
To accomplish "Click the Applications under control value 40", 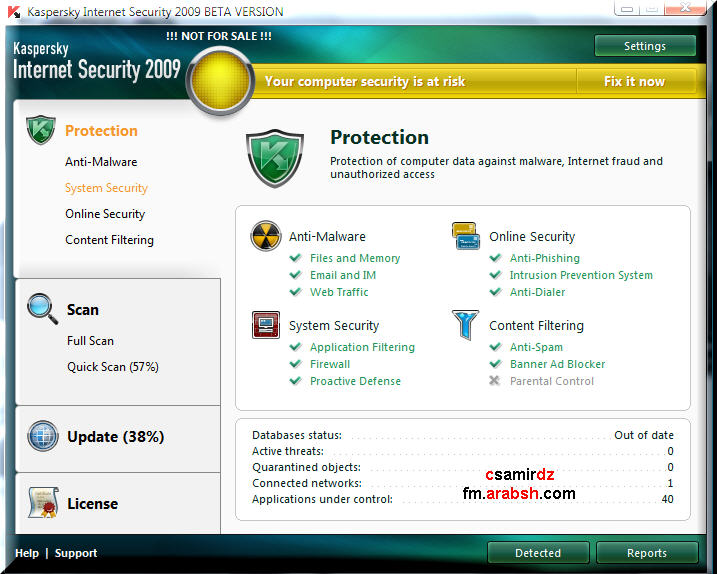I will point(667,499).
